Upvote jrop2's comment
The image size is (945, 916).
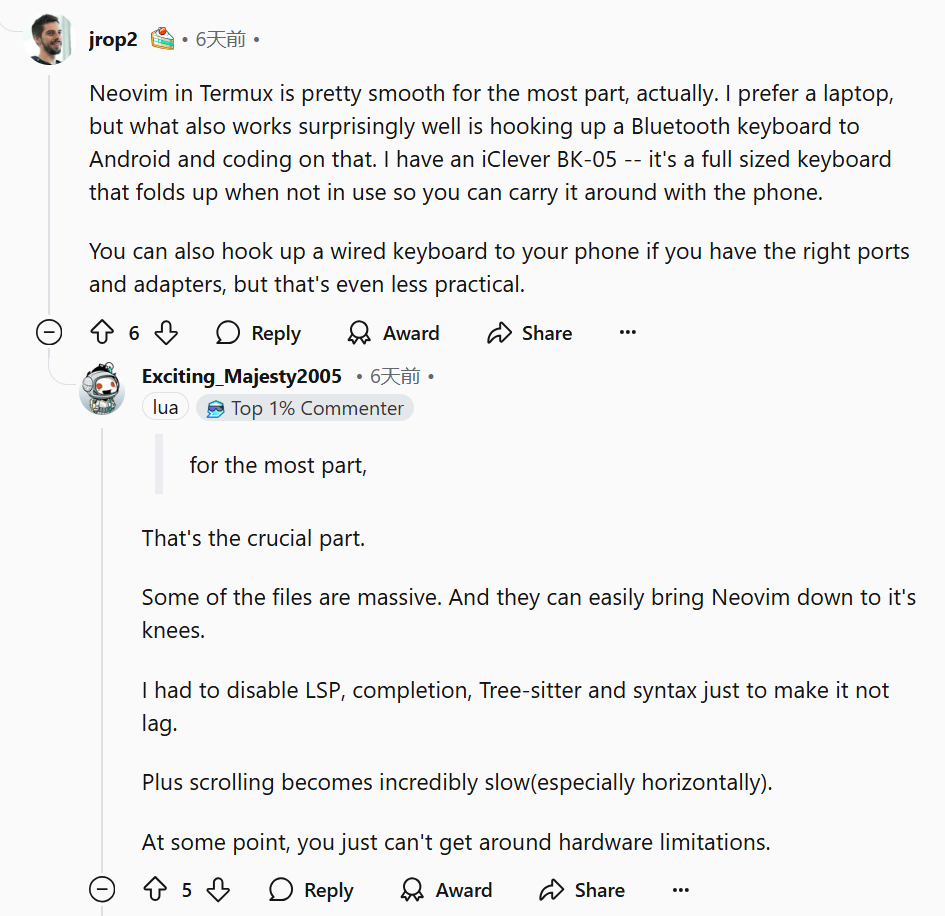103,333
